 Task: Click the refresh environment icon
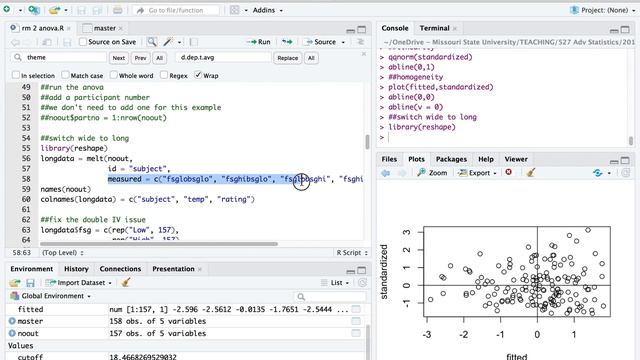click(362, 282)
